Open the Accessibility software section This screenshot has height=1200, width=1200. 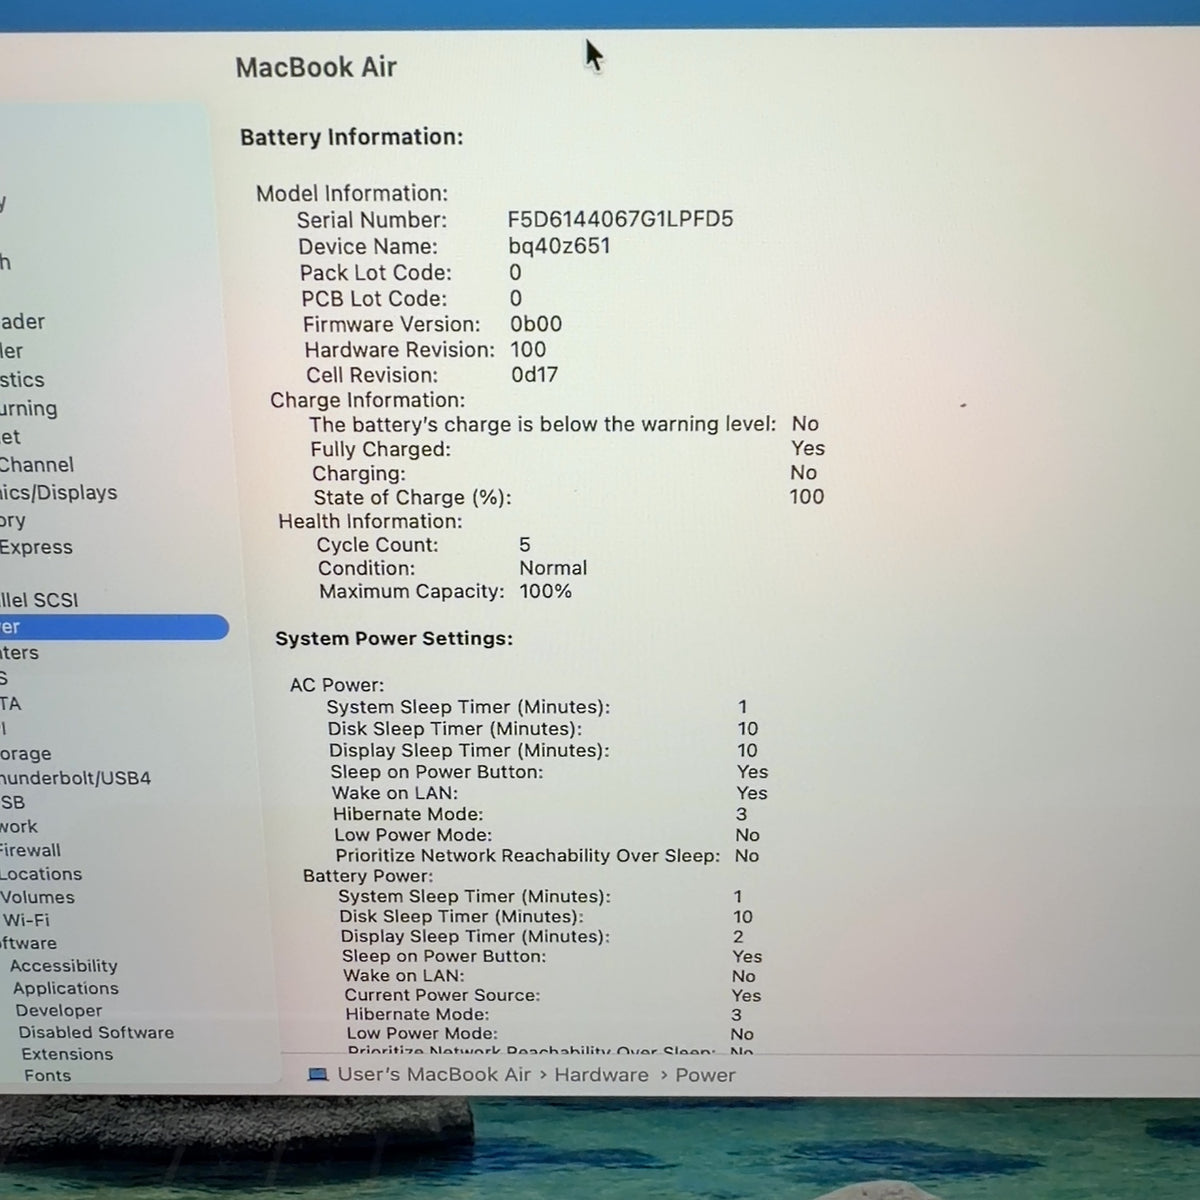tap(64, 966)
